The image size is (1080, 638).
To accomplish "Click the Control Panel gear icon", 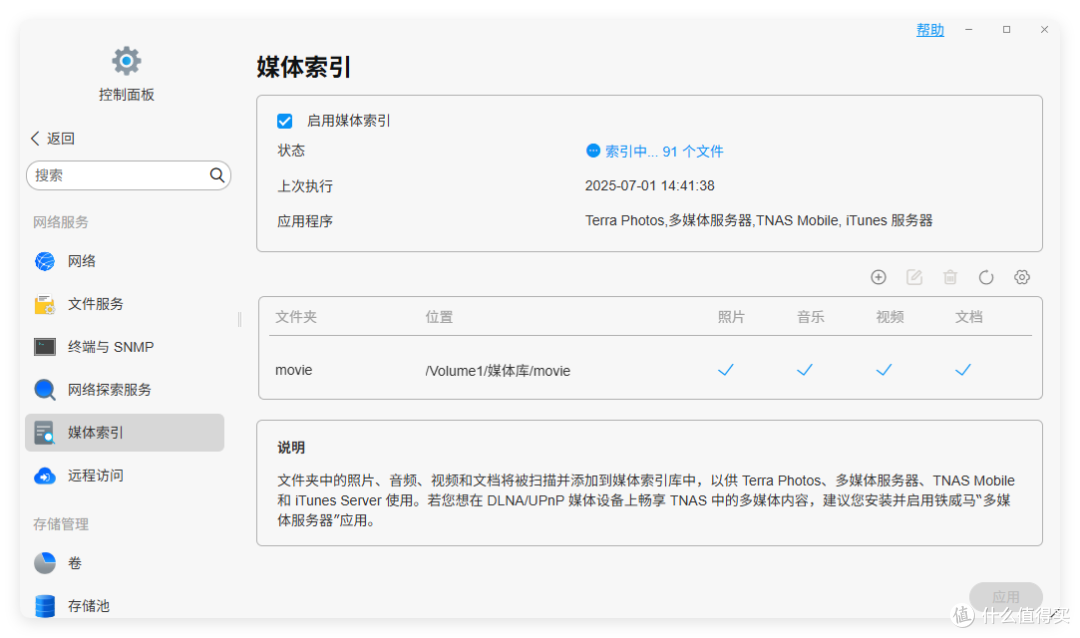I will pos(126,61).
